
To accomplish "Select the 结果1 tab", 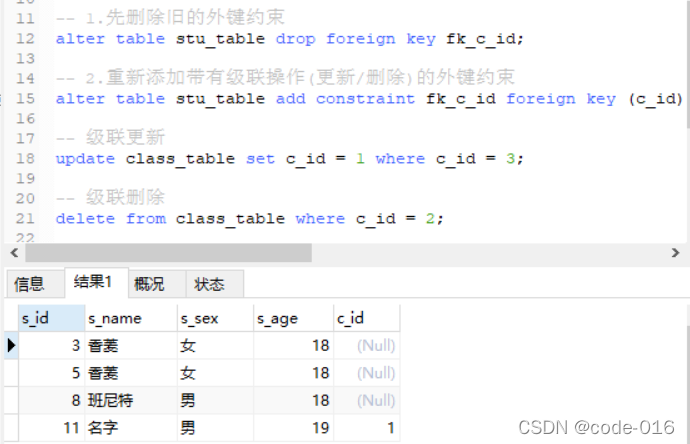I will [x=96, y=282].
